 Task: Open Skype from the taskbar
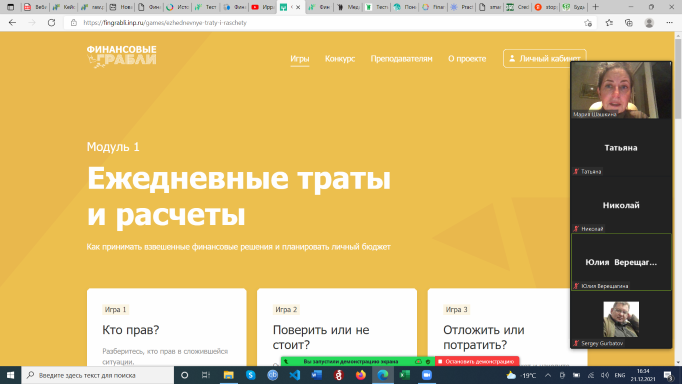251,375
